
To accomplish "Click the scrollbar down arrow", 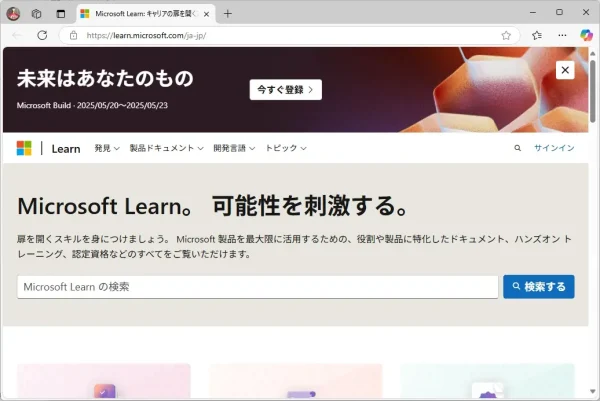I will [x=593, y=392].
